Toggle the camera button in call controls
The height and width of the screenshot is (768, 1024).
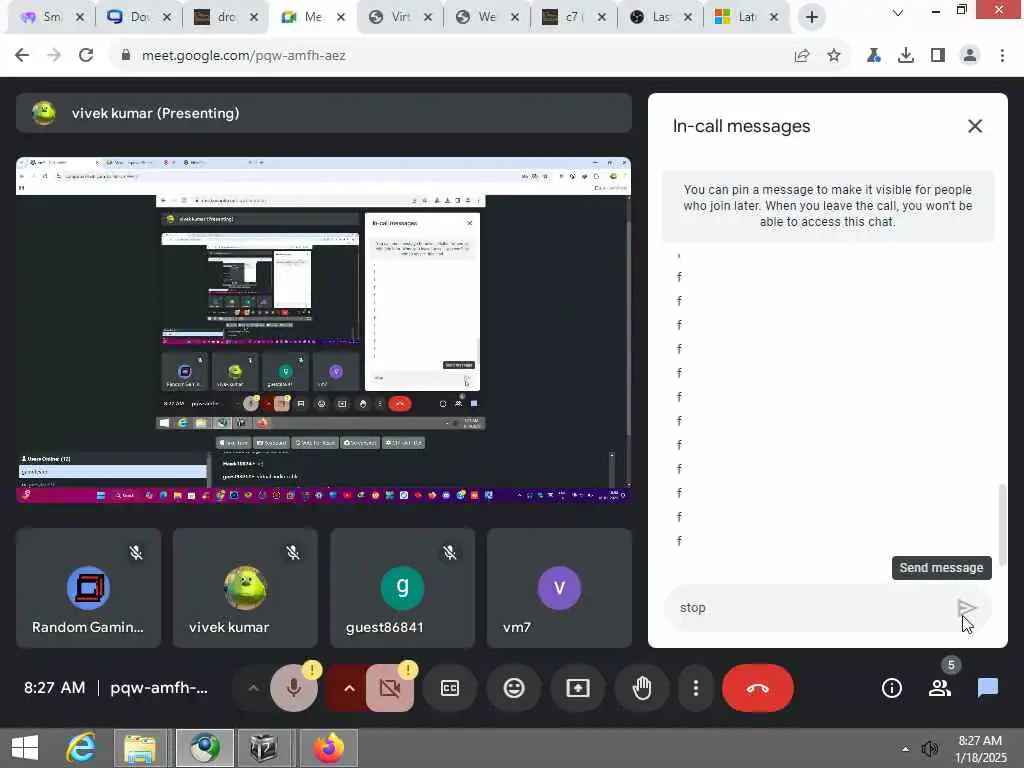tap(390, 688)
